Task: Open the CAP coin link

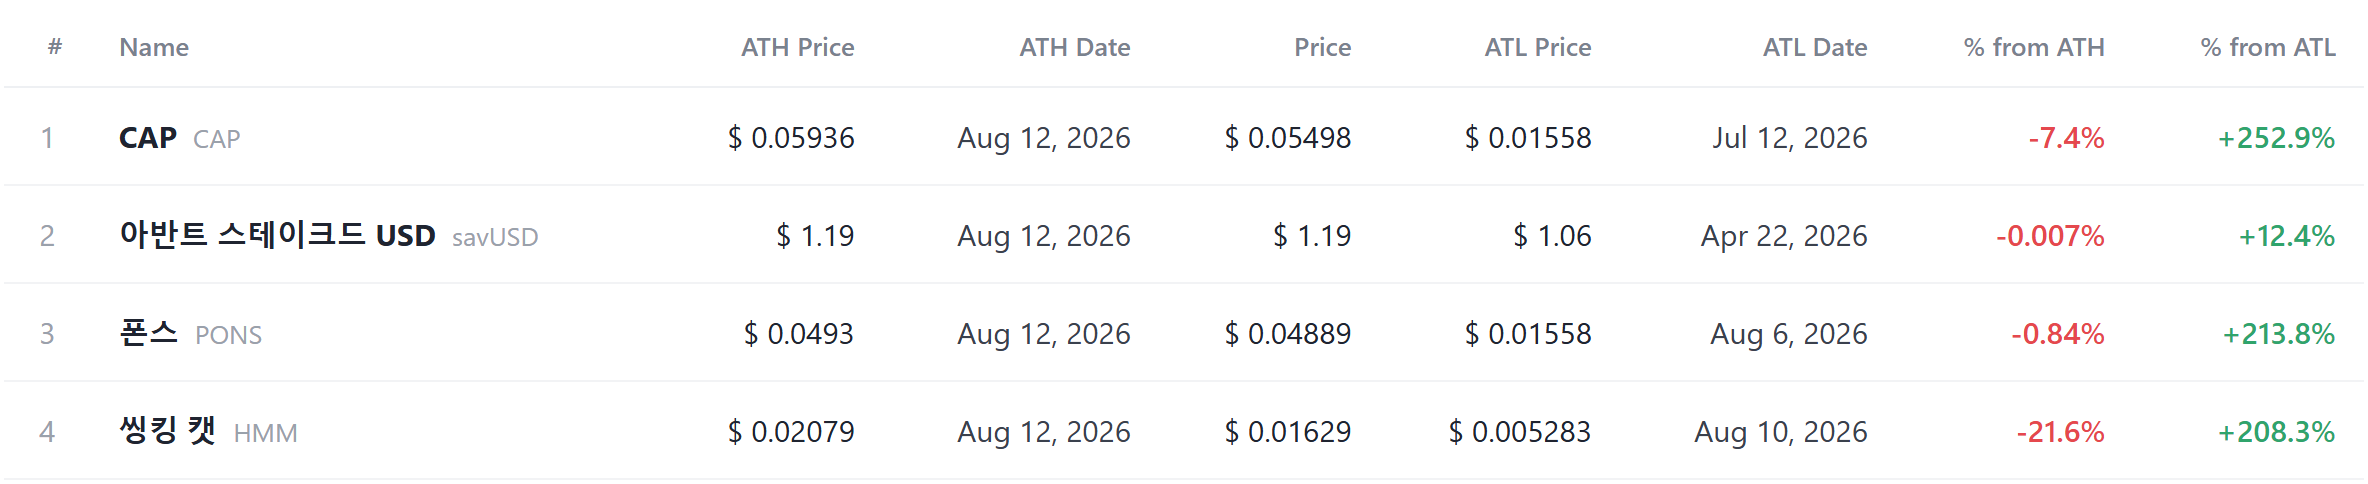Action: (180, 138)
